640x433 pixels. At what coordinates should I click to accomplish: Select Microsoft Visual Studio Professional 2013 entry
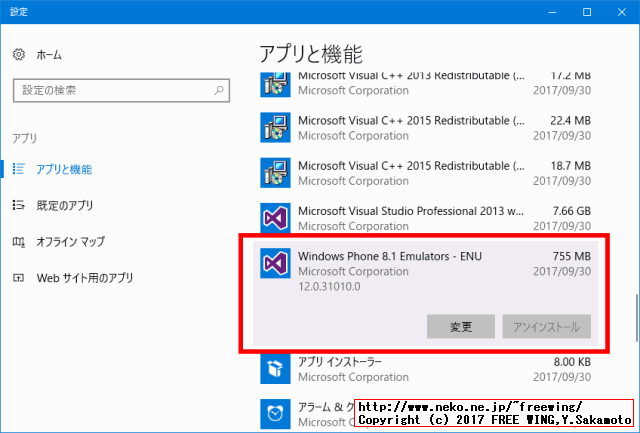(425, 218)
